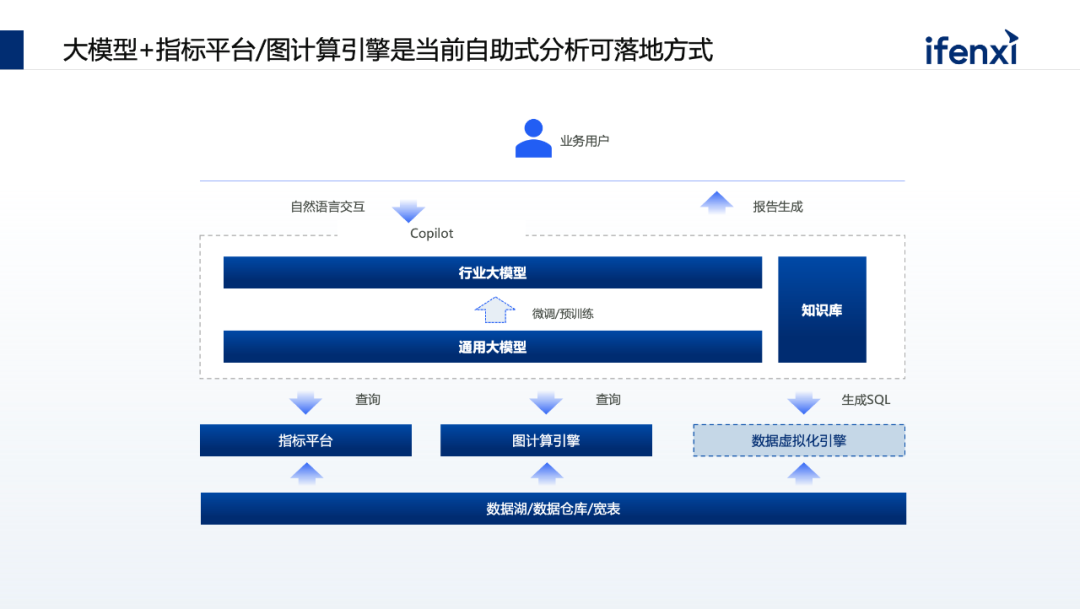Image resolution: width=1080 pixels, height=609 pixels.
Task: Click the dashed 数据虚拟化引擎 box
Action: (x=799, y=440)
